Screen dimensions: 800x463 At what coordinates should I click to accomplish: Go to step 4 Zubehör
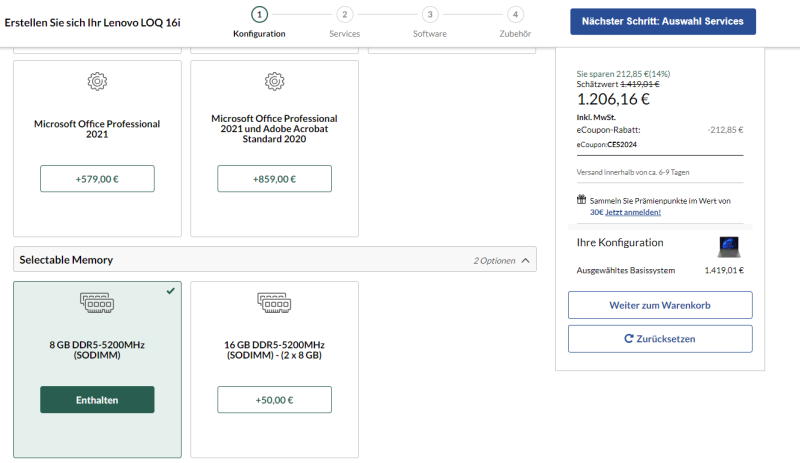pos(515,23)
